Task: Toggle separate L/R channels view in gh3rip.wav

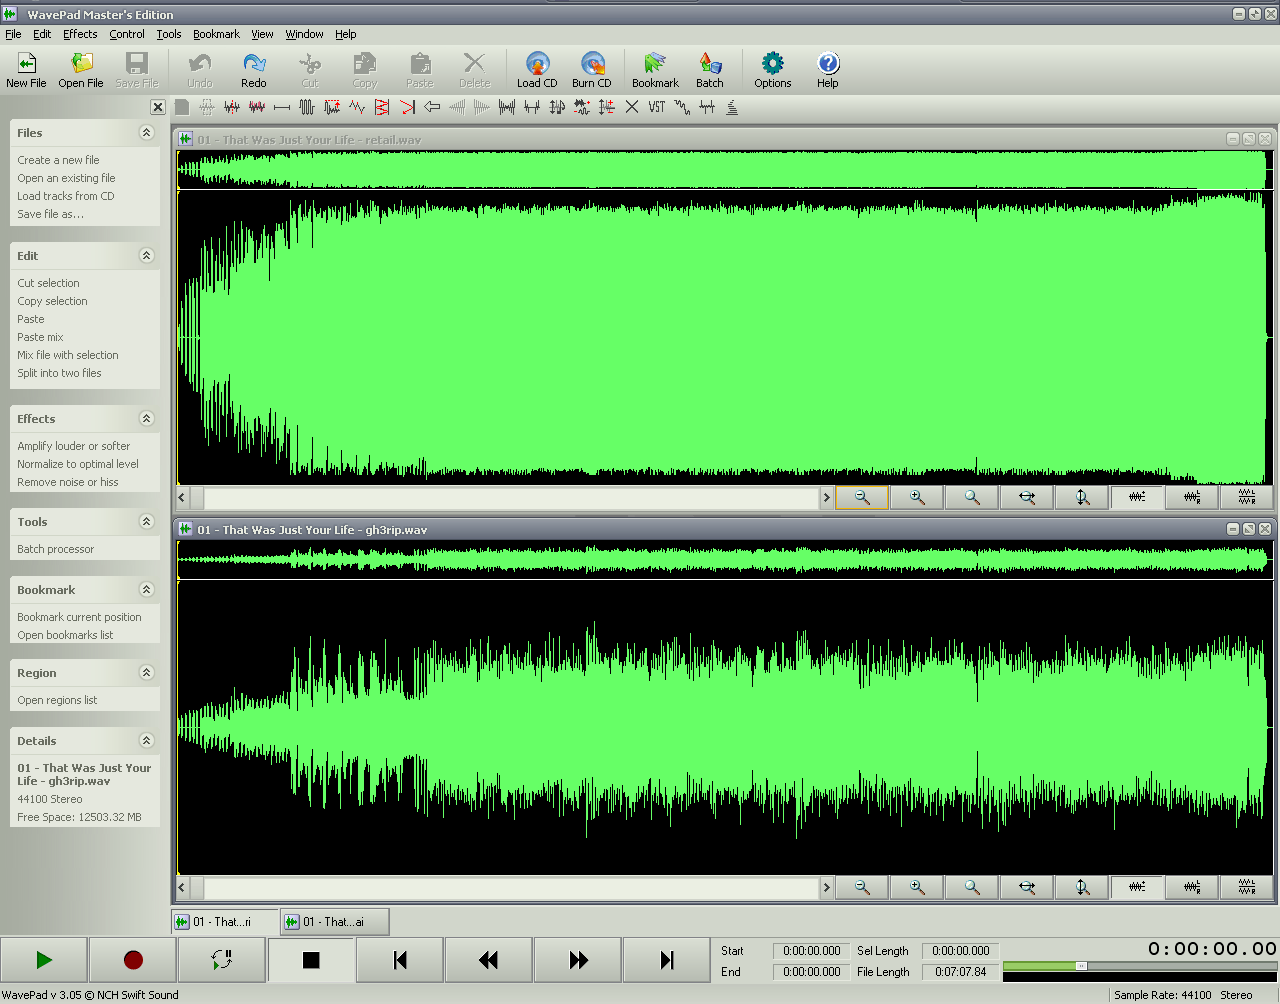Action: 1247,887
